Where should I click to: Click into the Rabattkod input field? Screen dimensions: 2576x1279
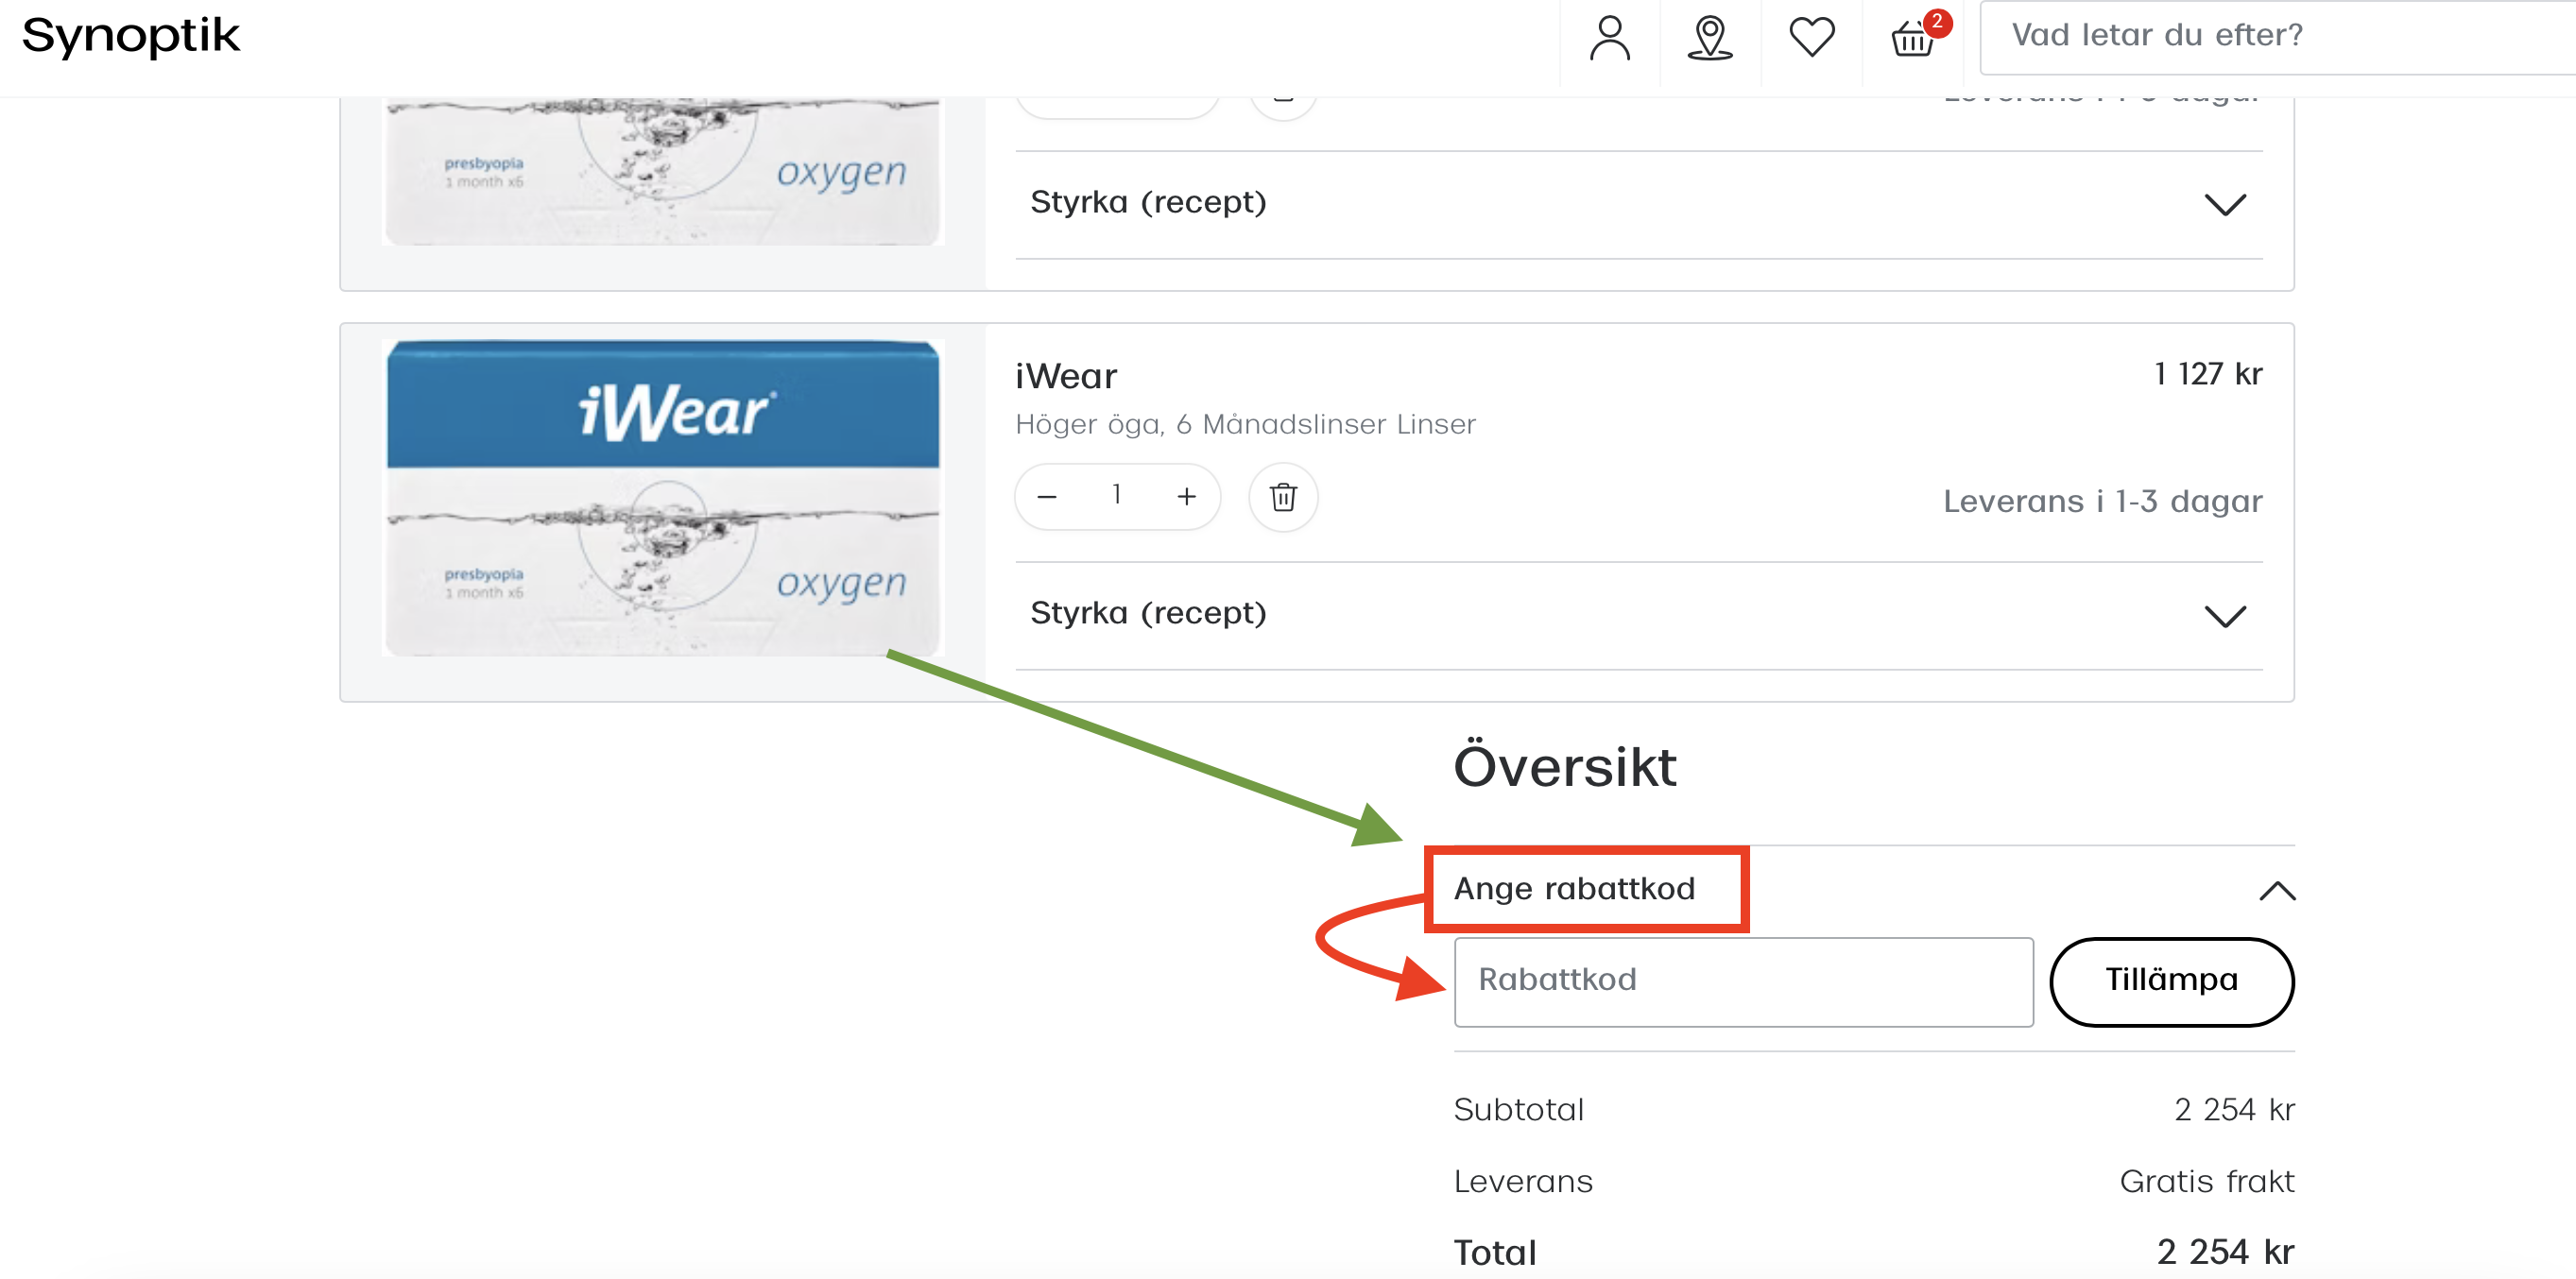pyautogui.click(x=1743, y=981)
